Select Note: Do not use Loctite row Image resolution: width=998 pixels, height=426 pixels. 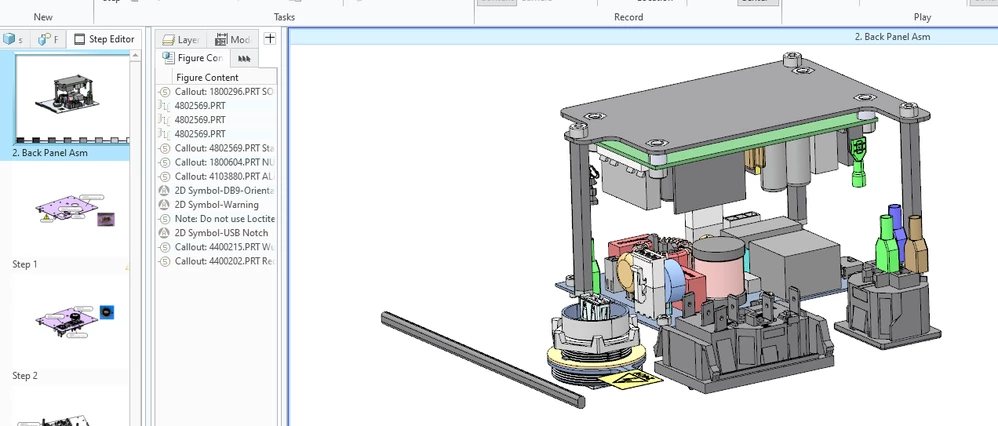pos(216,218)
